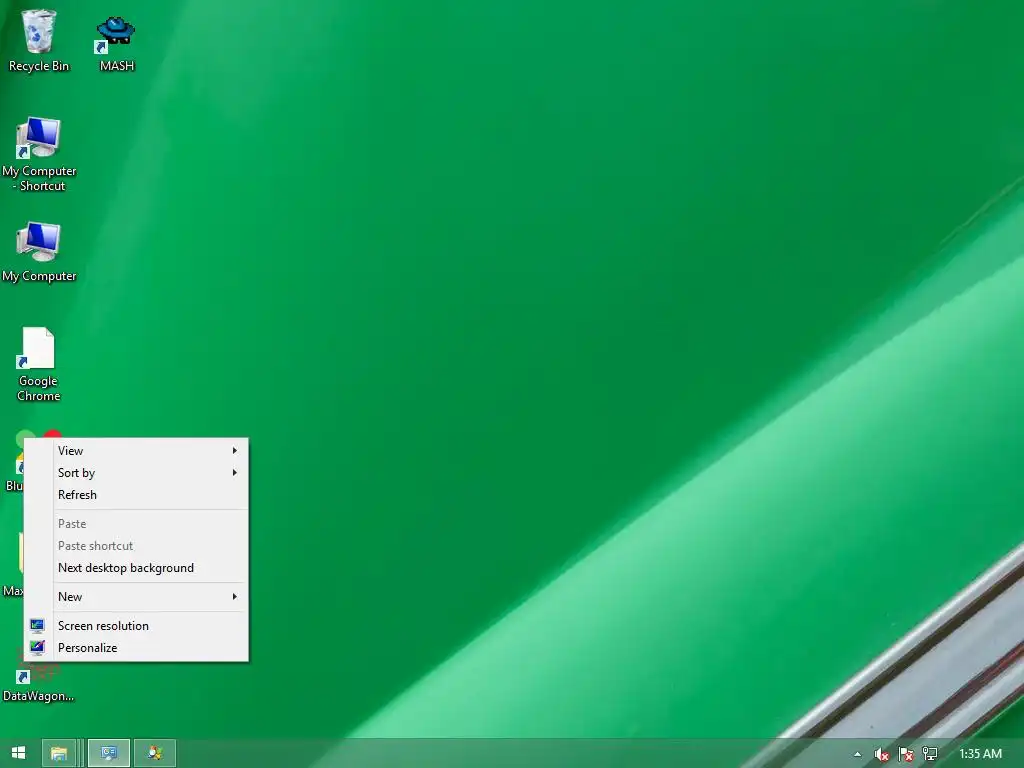Open File Explorer from the taskbar

[59, 754]
